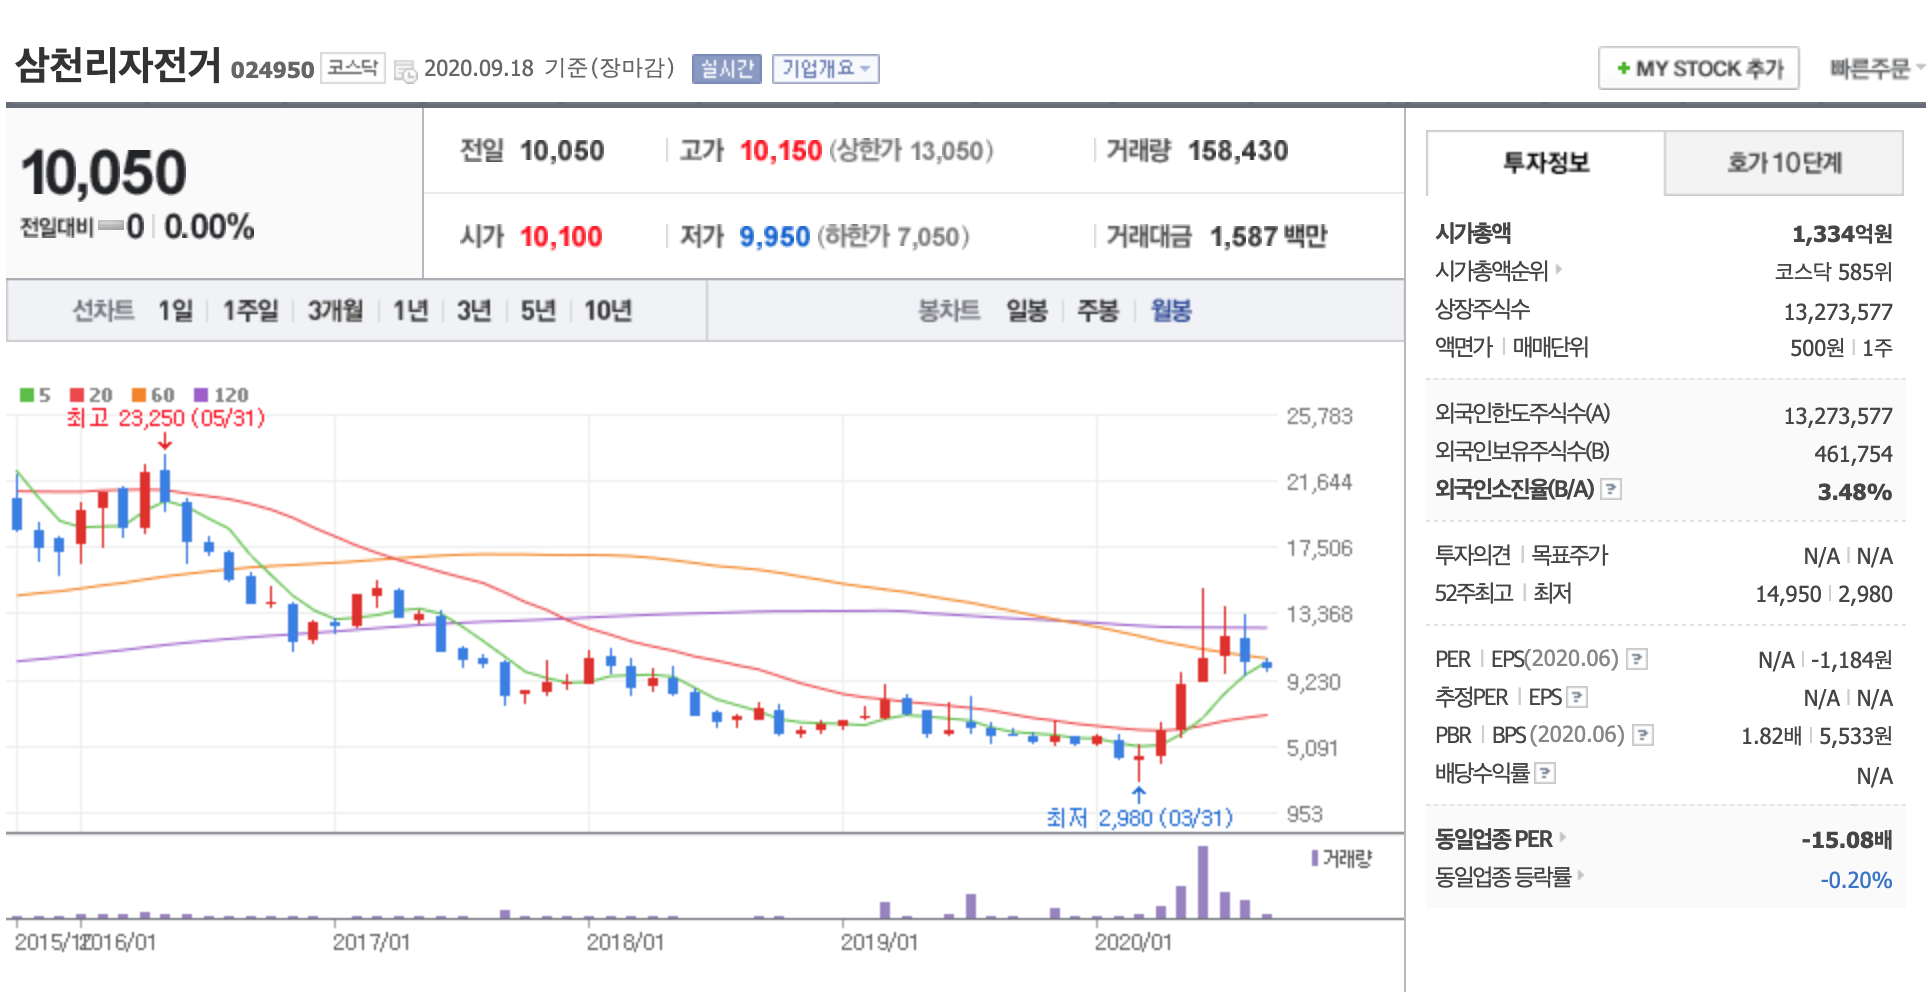Click the 2017/01 axis label
The width and height of the screenshot is (1930, 992).
(371, 942)
